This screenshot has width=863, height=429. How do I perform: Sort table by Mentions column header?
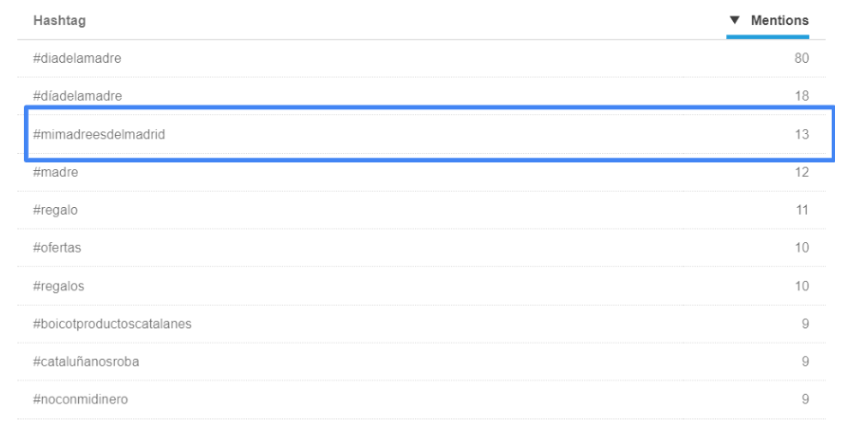click(x=779, y=20)
